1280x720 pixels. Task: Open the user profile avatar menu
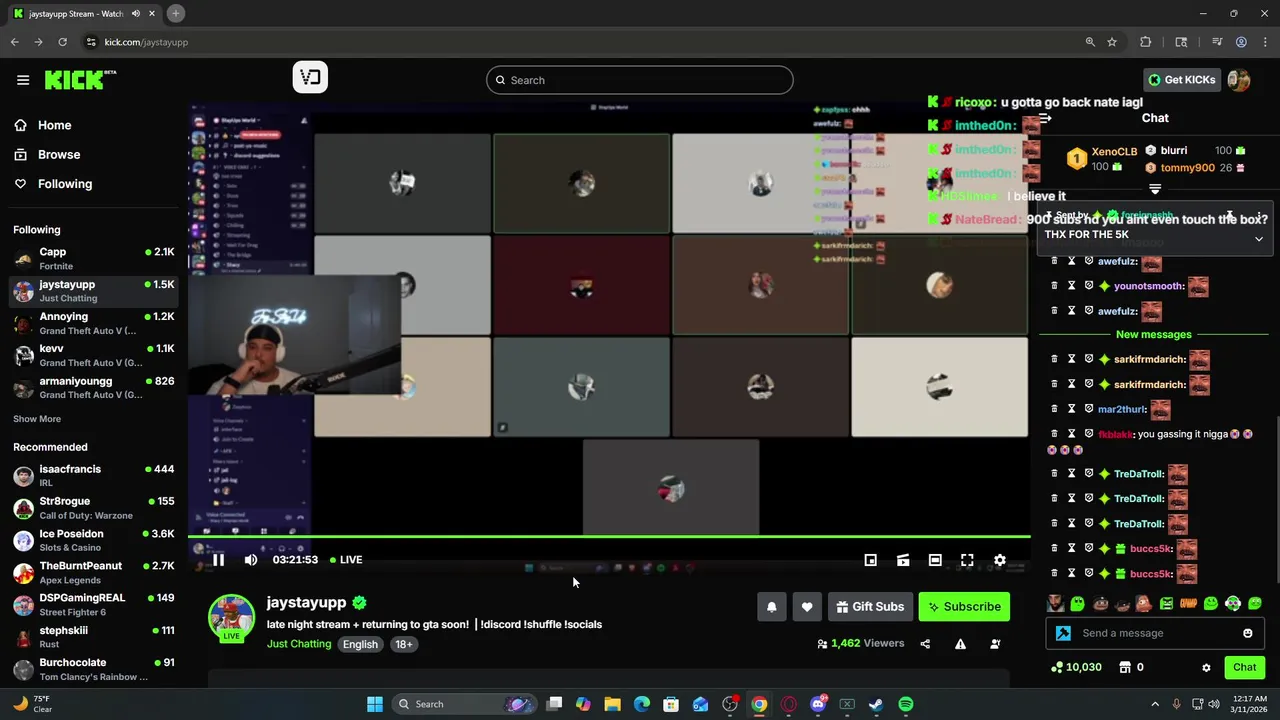tap(1238, 80)
